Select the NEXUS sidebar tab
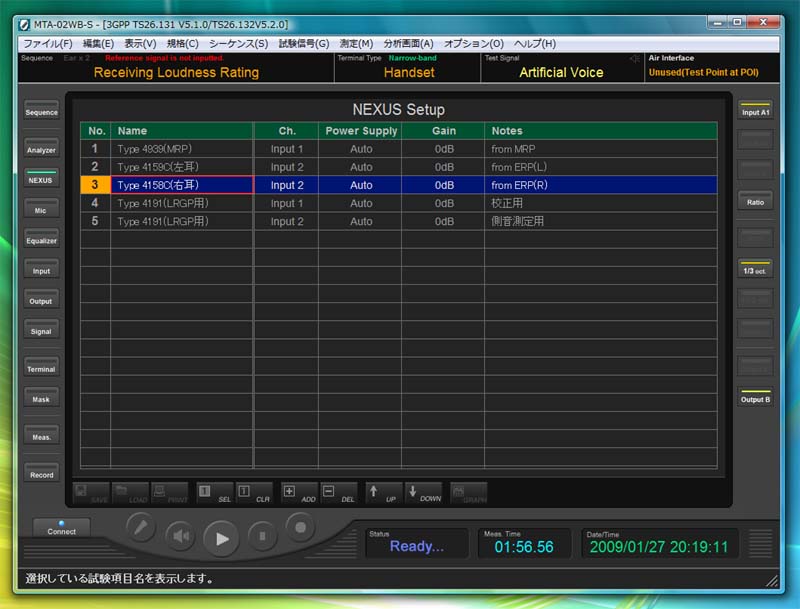Image resolution: width=800 pixels, height=609 pixels. 41,178
